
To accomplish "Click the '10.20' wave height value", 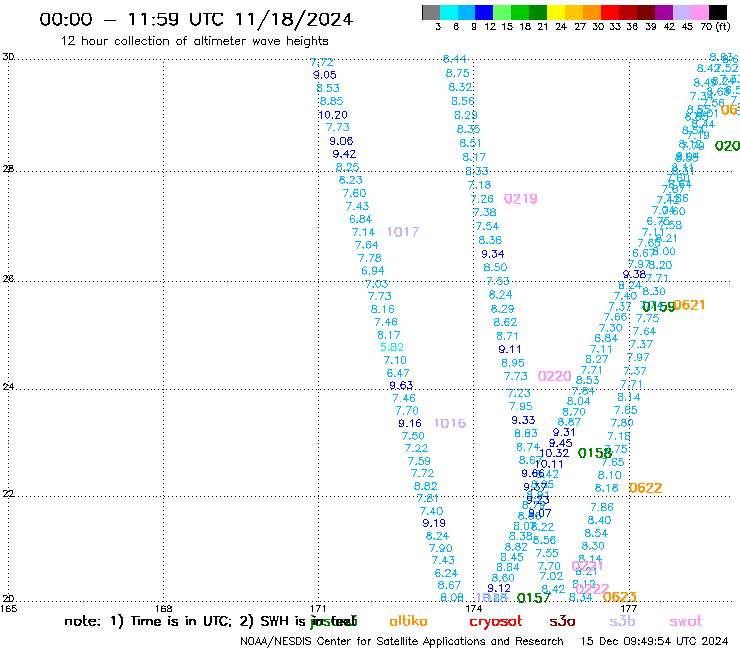I will (333, 115).
